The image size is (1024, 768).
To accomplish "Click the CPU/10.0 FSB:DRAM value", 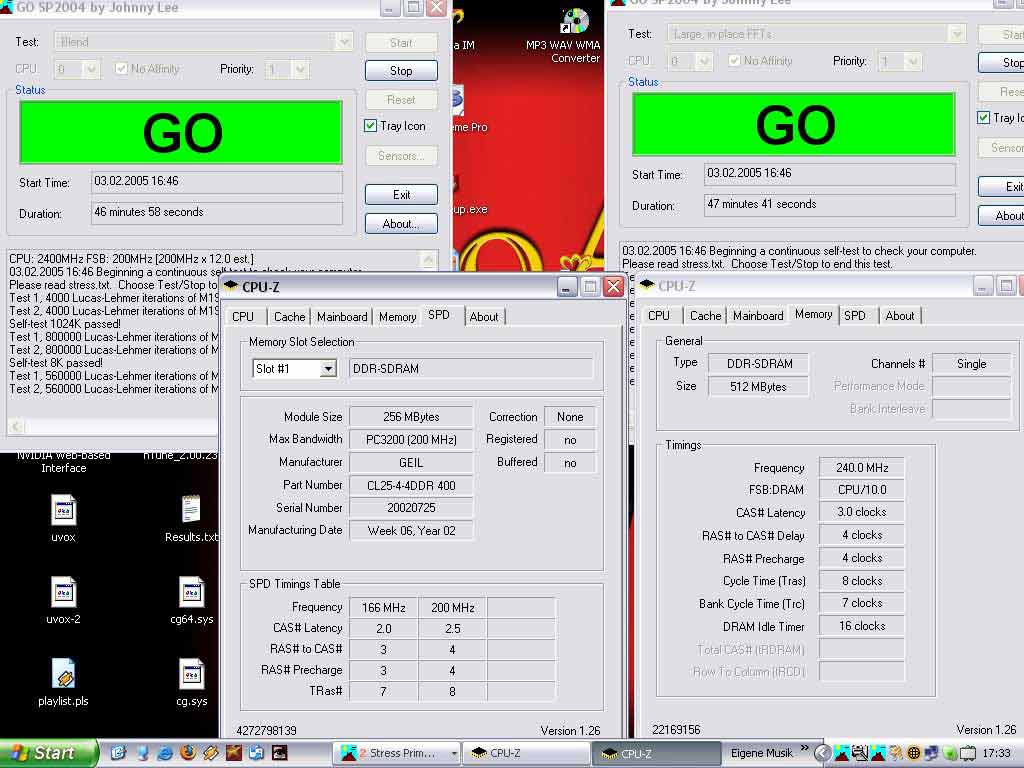I will 862,490.
